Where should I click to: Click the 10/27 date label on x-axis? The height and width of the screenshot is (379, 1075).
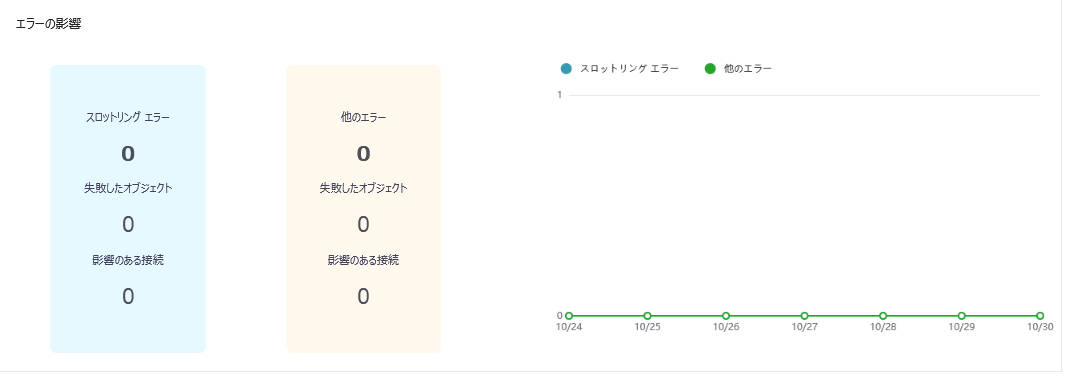pos(804,328)
